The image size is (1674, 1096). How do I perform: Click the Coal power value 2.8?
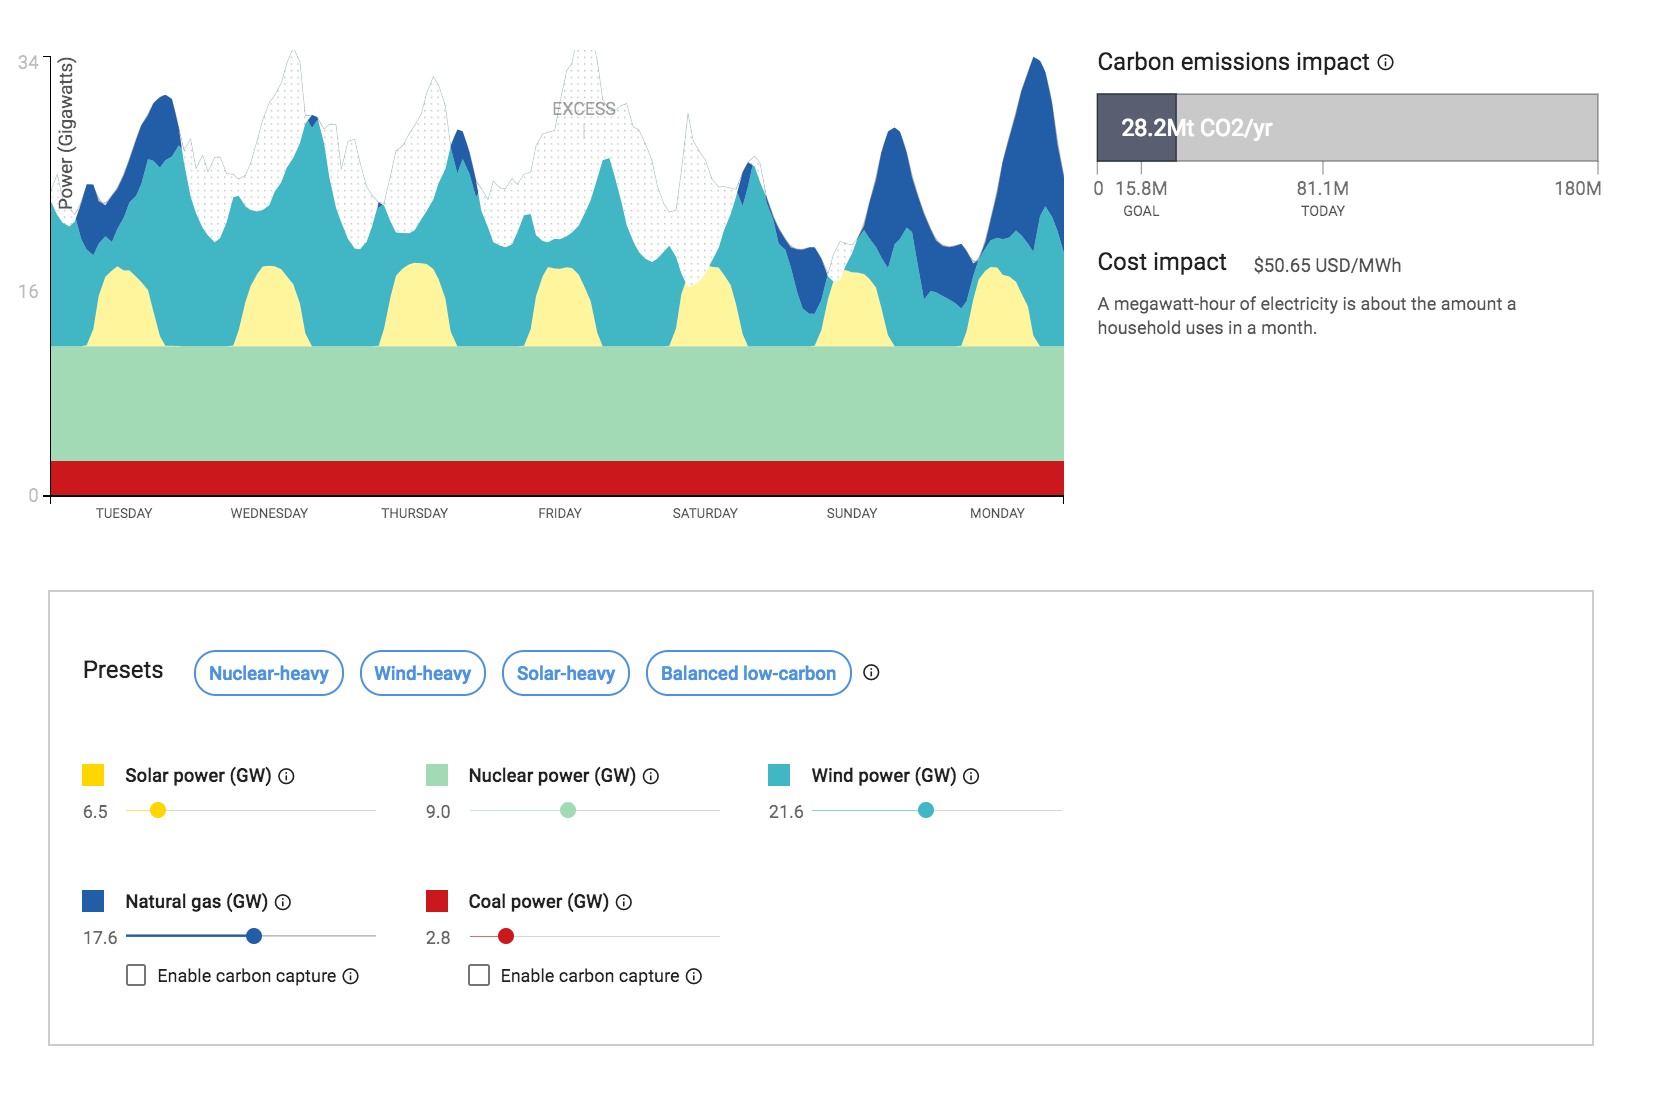[x=438, y=938]
